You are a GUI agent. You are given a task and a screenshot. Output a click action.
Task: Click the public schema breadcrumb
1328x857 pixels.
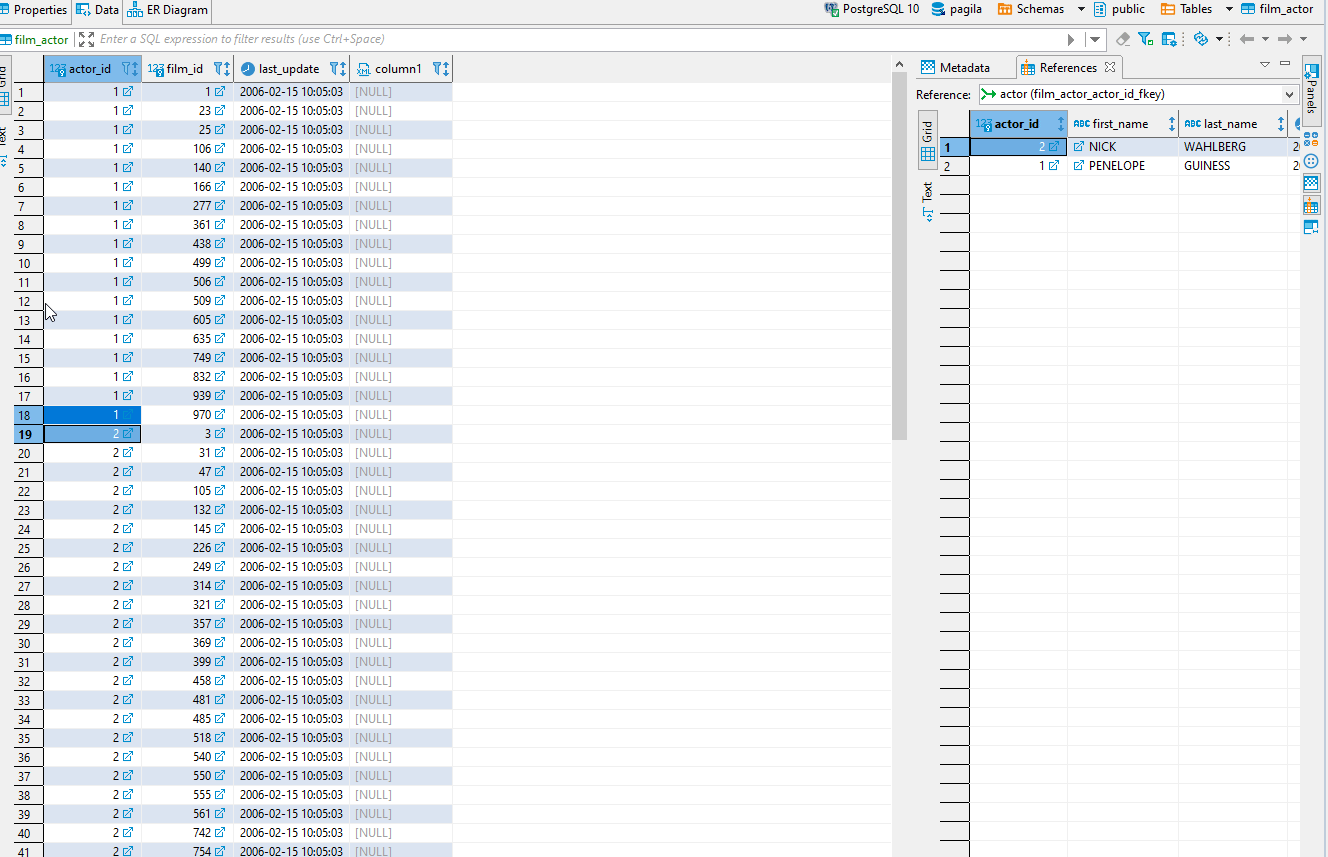tap(1120, 9)
